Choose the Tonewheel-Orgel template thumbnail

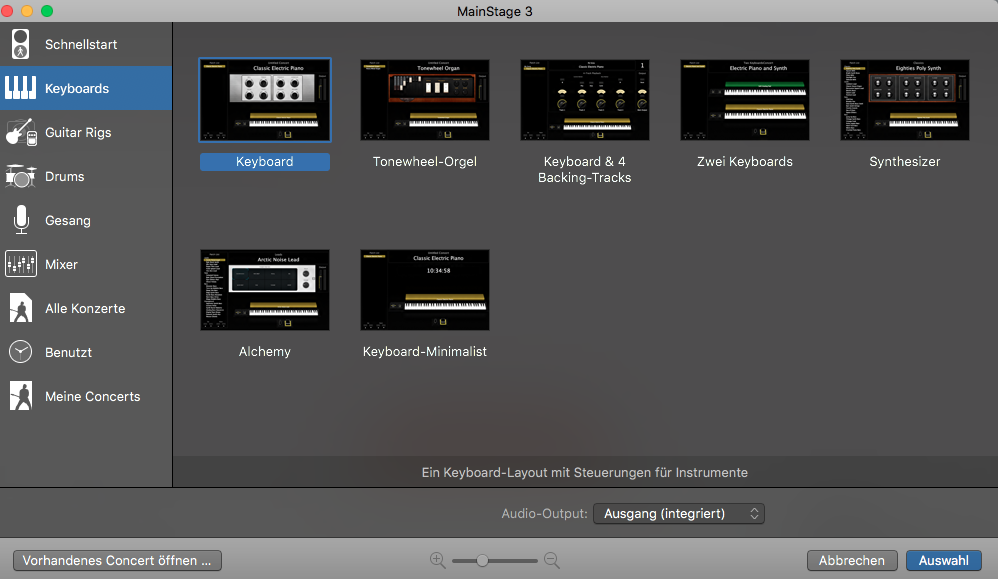click(425, 100)
